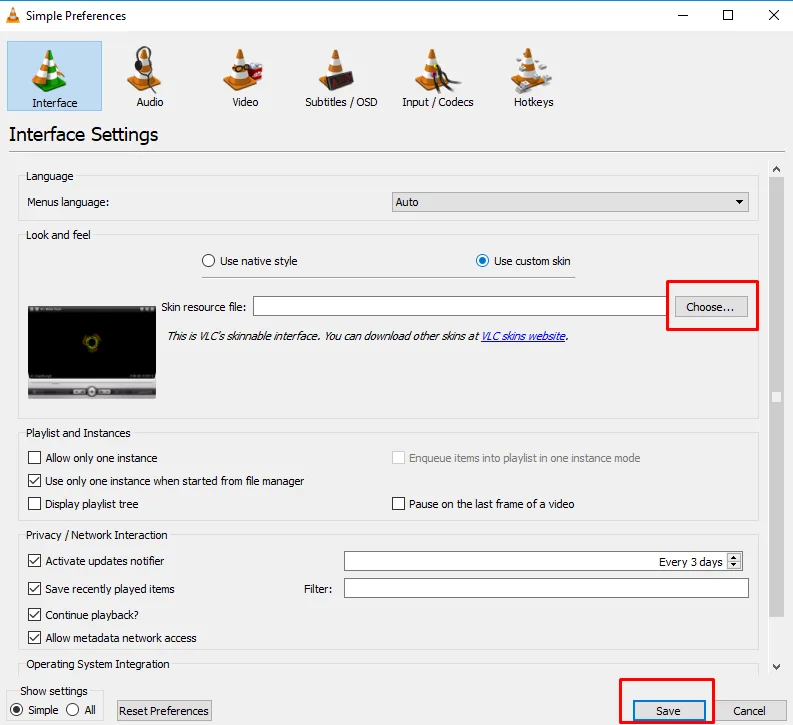Maximize the Simple Preferences window
The width and height of the screenshot is (793, 725).
click(728, 15)
